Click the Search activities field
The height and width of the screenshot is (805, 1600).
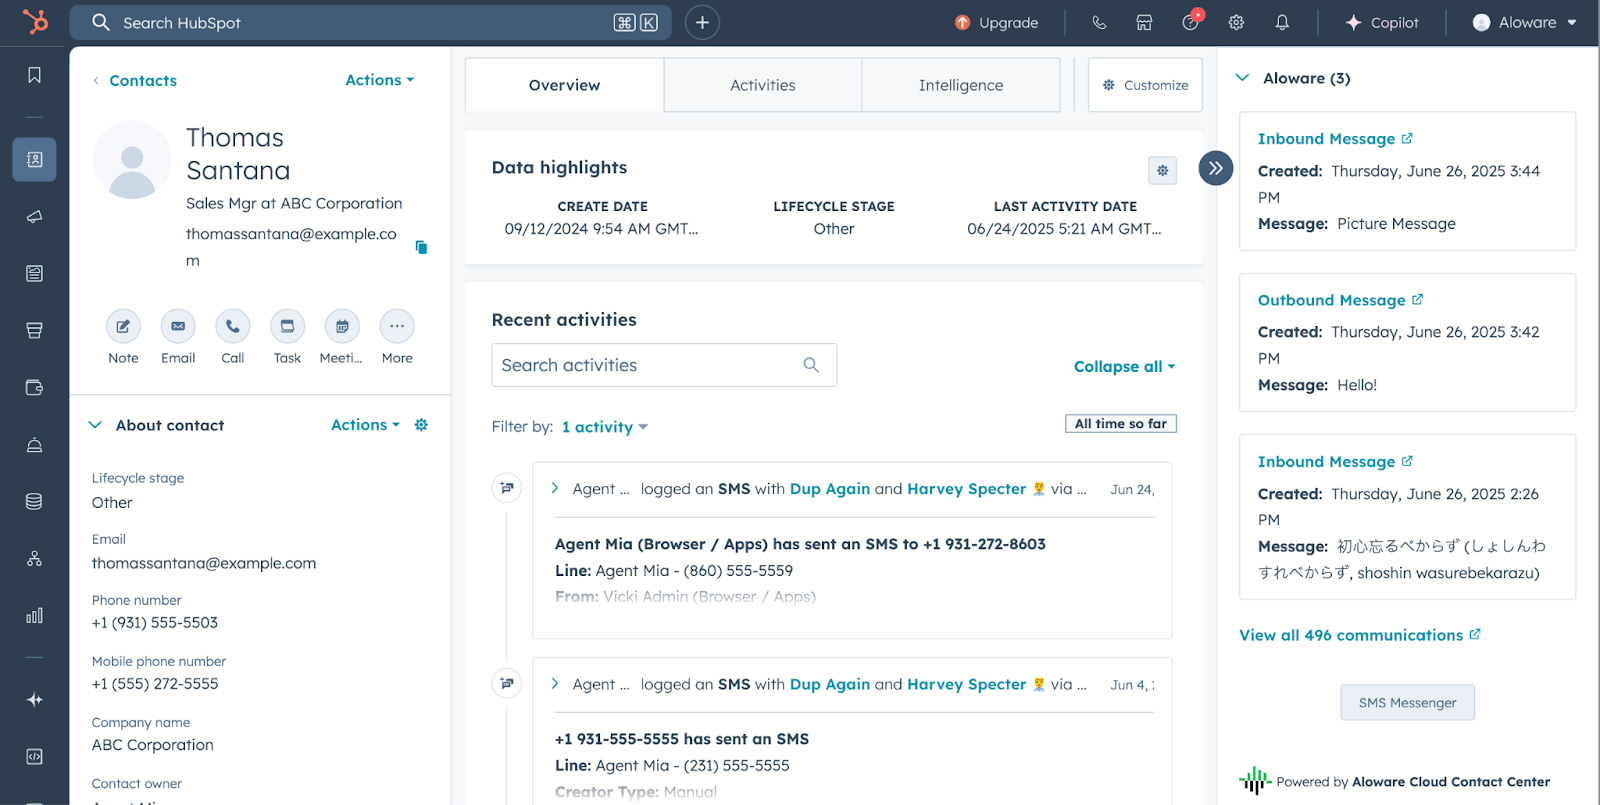[664, 365]
